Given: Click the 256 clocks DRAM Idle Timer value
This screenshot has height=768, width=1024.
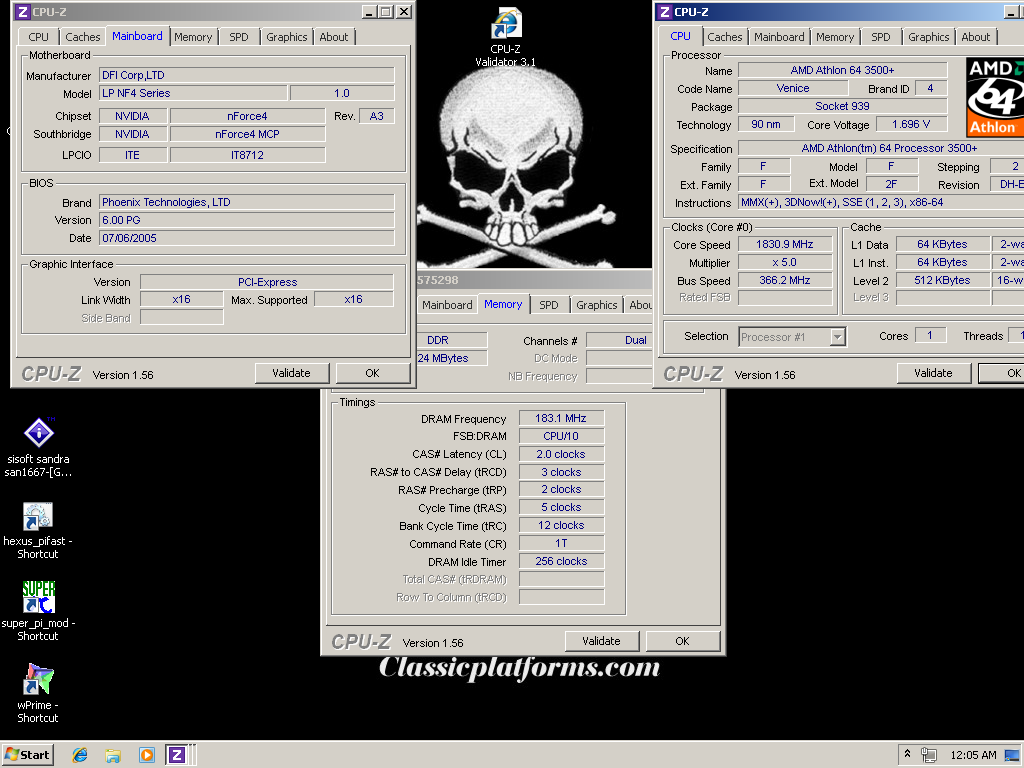Looking at the screenshot, I should point(561,561).
